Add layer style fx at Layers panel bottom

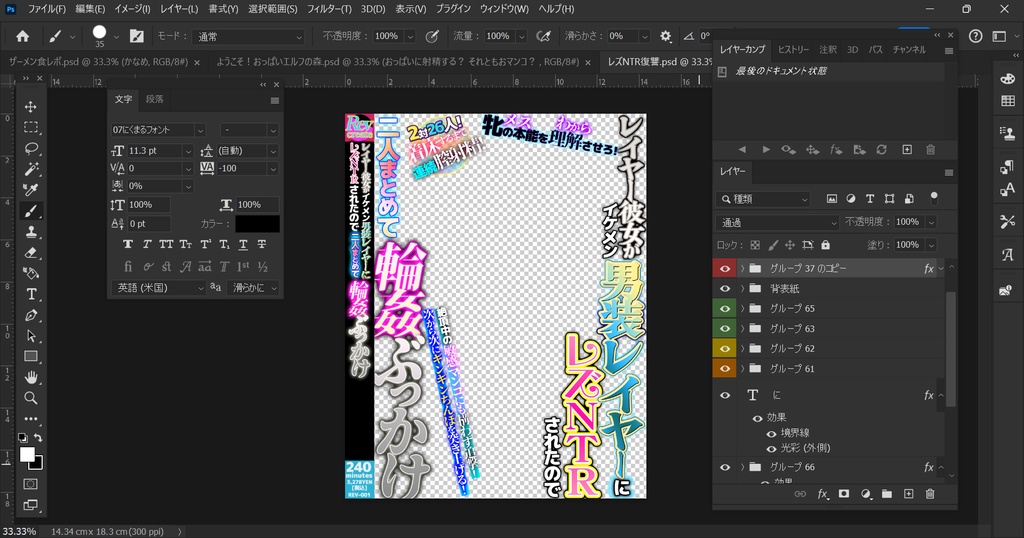click(x=823, y=494)
